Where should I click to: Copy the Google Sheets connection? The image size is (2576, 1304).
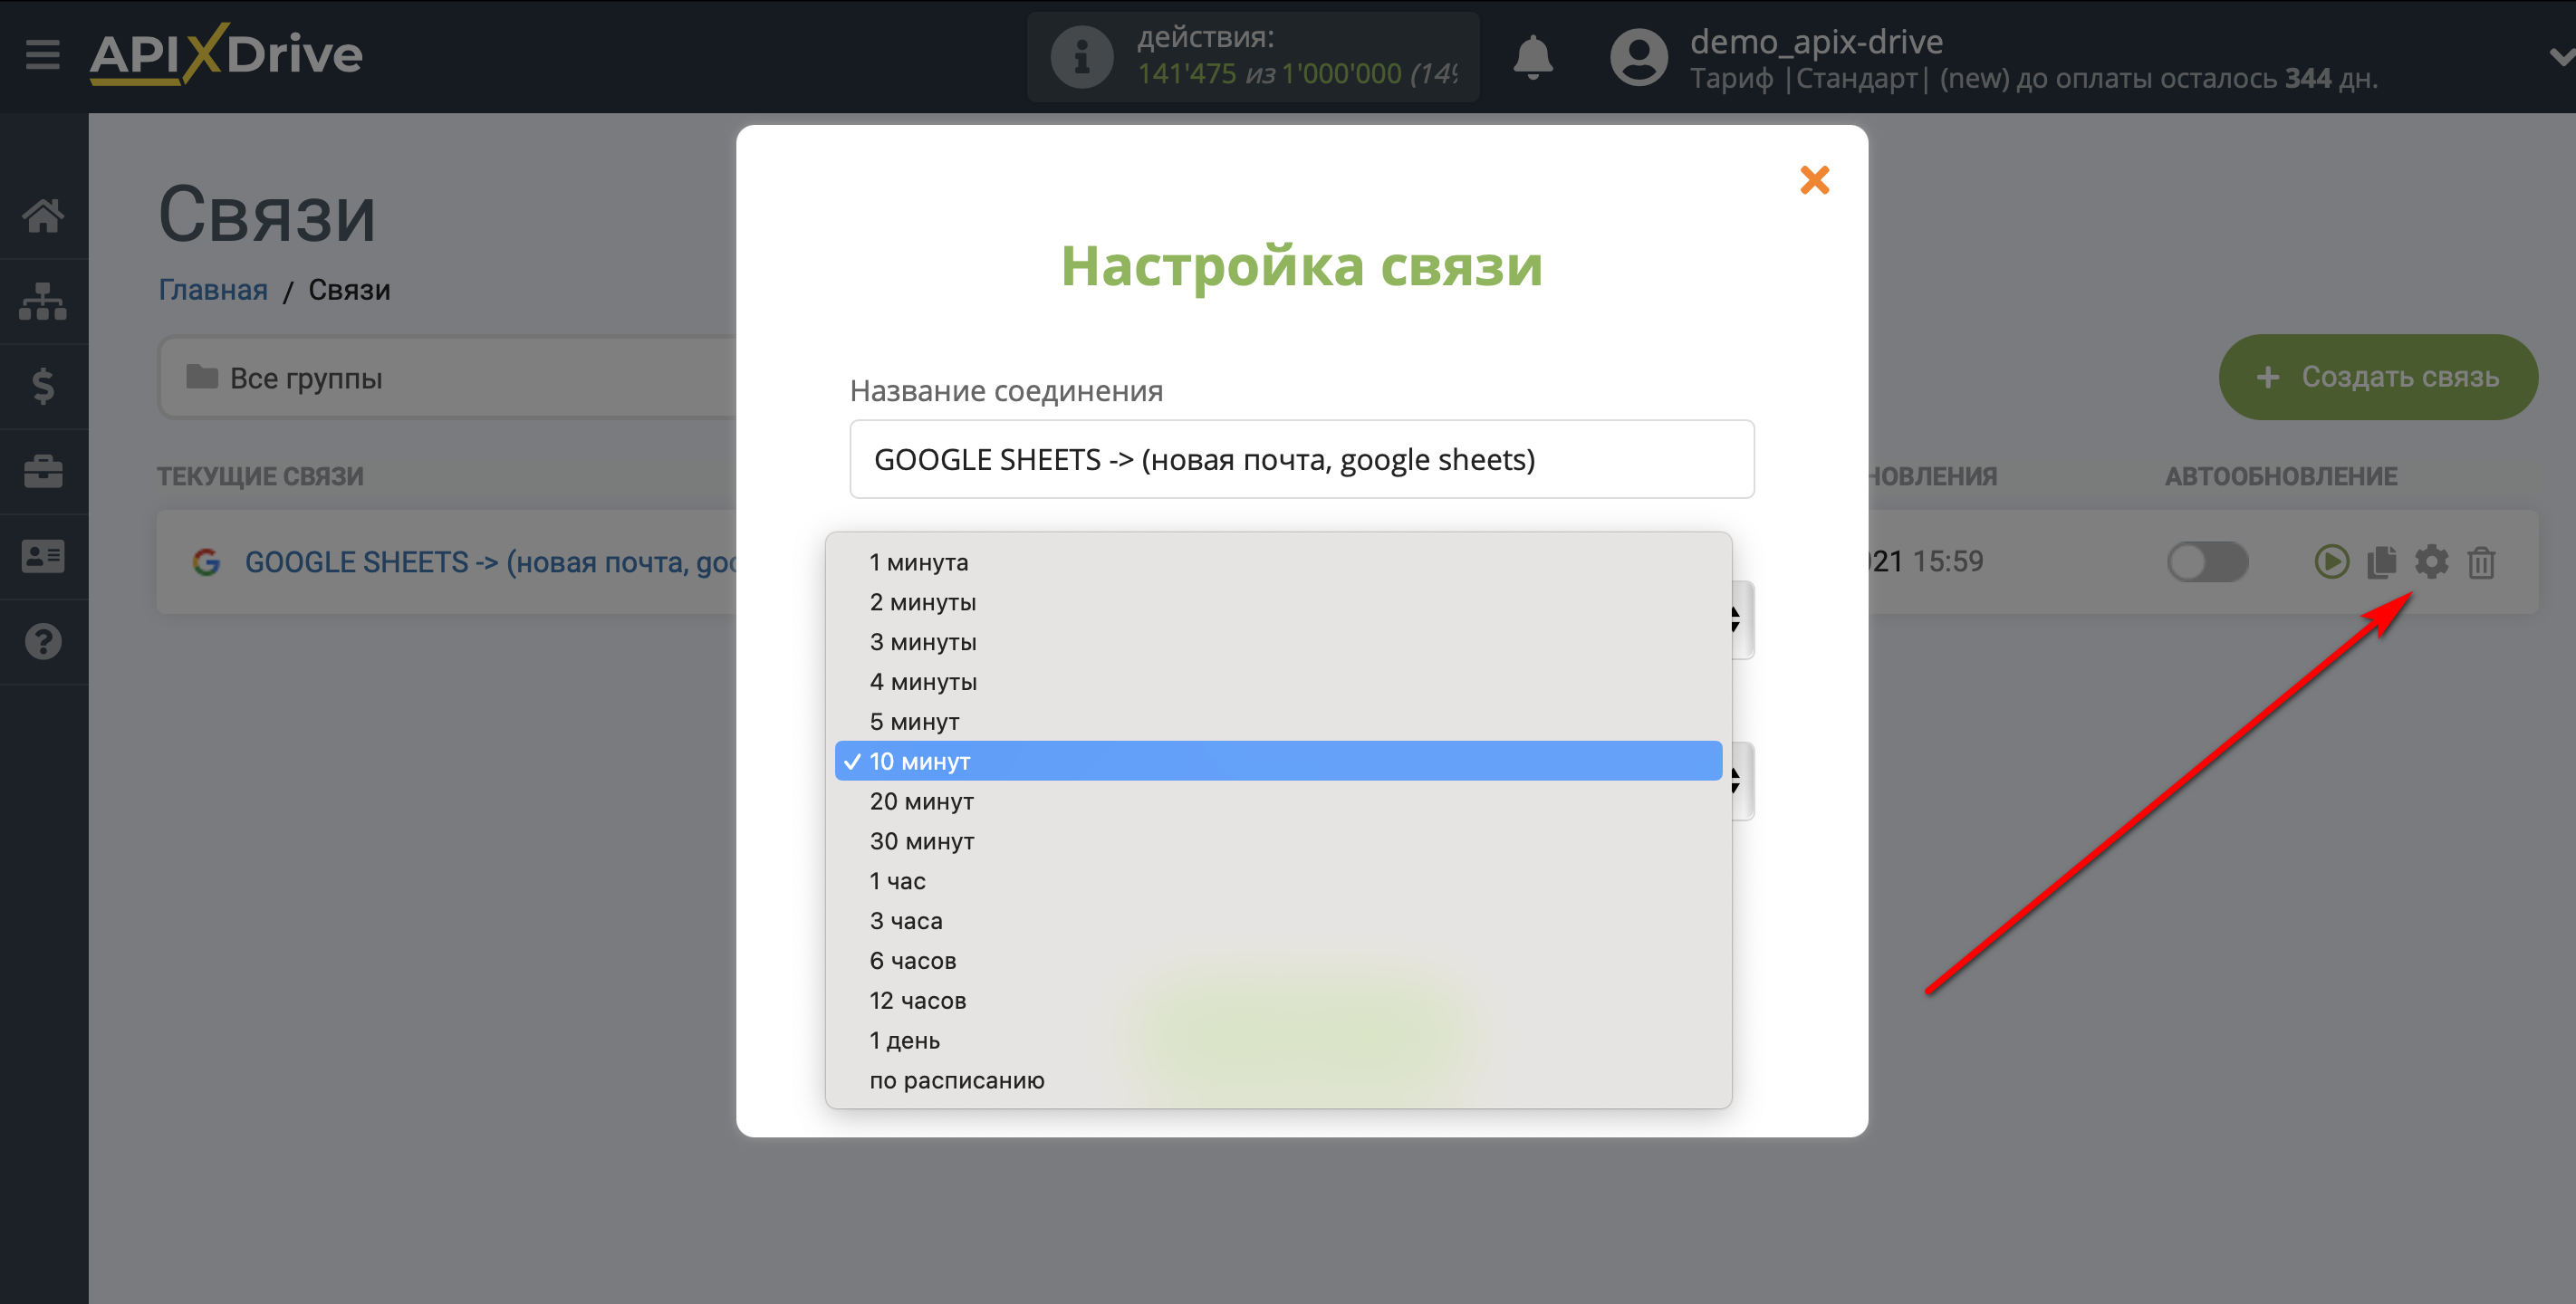pyautogui.click(x=2381, y=562)
